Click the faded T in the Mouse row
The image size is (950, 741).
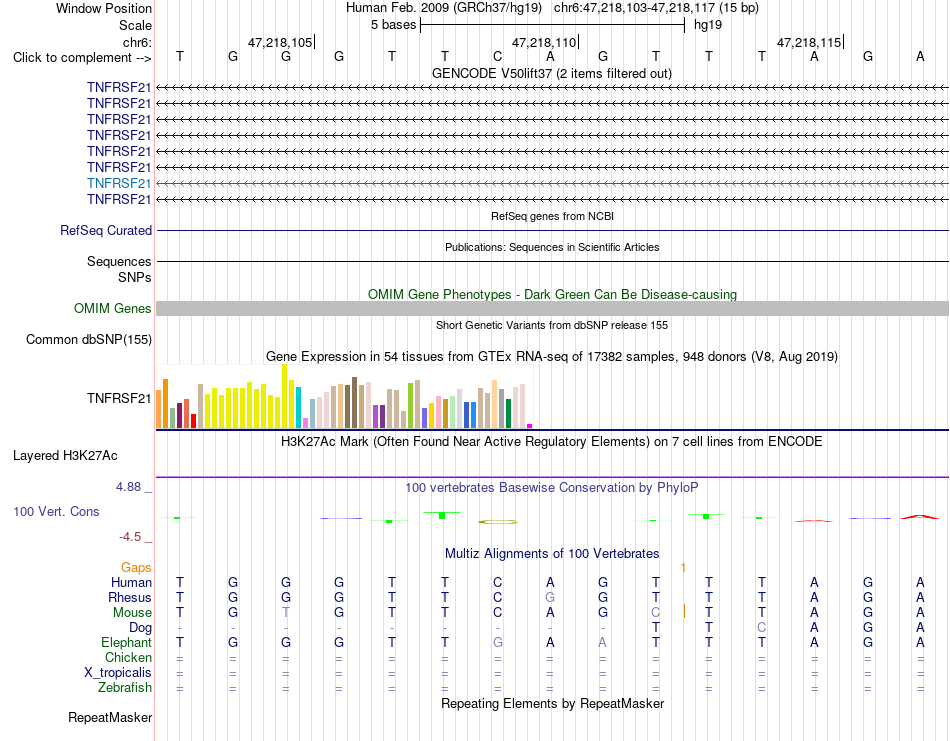(286, 613)
